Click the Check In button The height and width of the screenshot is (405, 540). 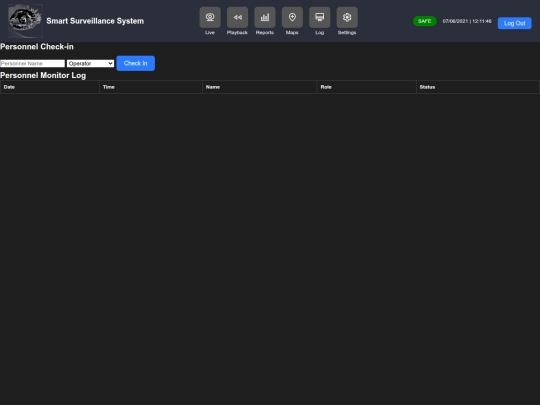pos(136,63)
